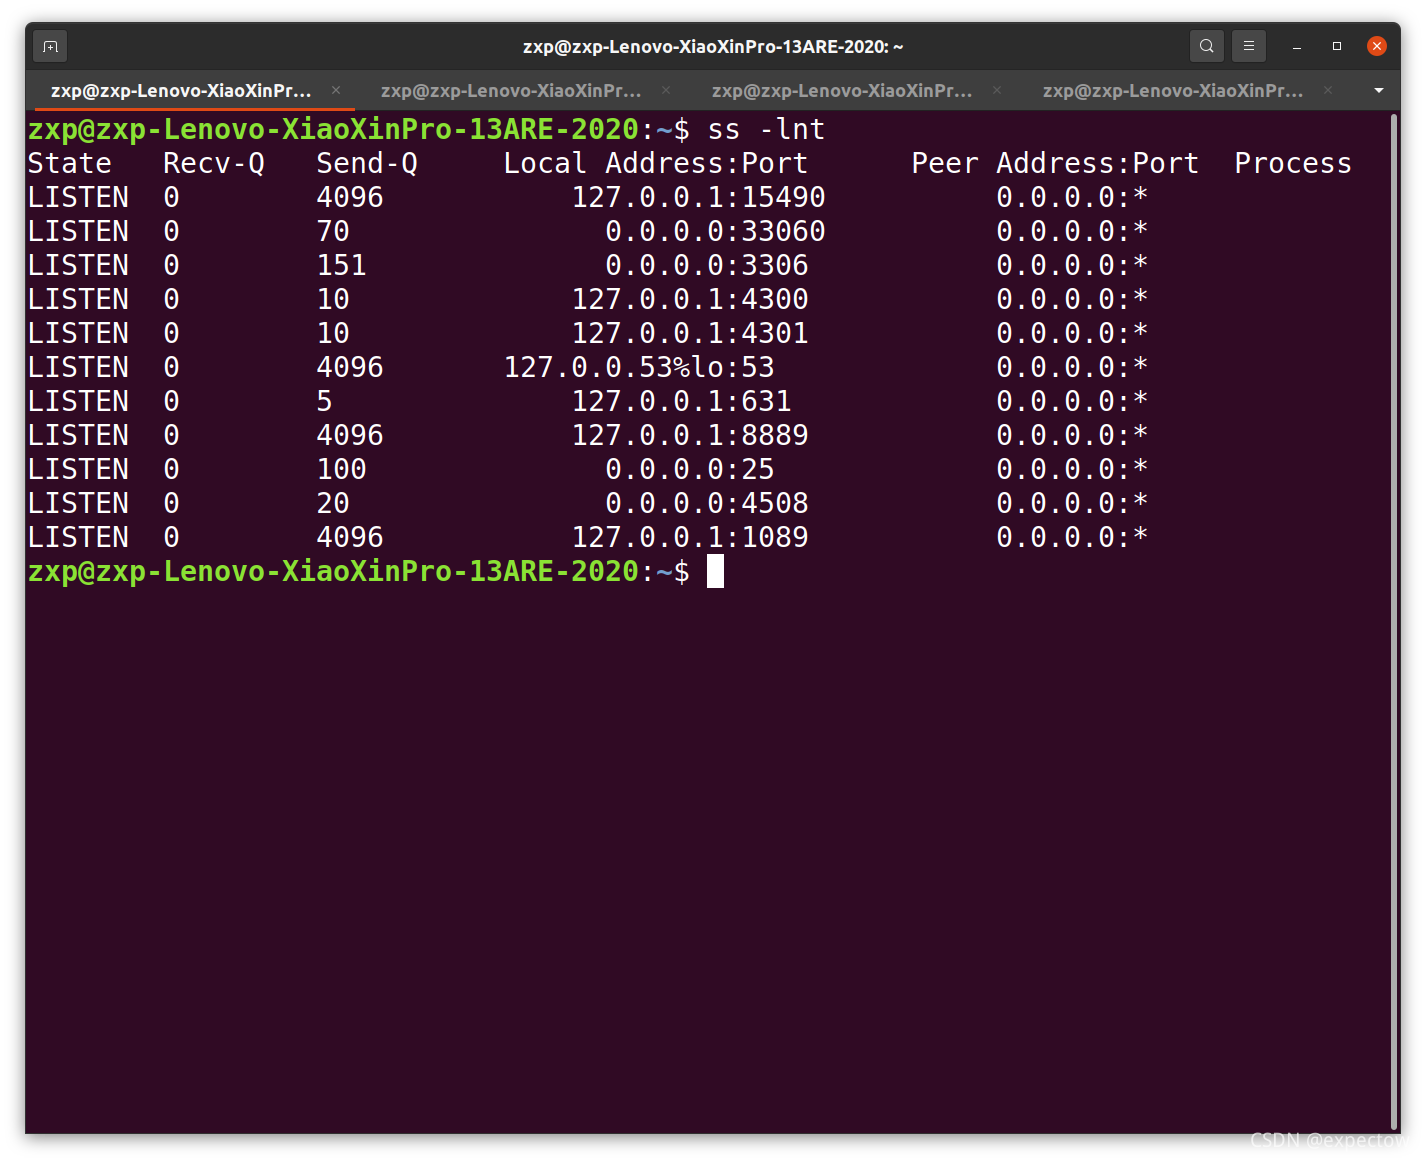Screen dimensions: 1426x1162
Task: Click the 'Send-Q' column header
Action: (367, 163)
